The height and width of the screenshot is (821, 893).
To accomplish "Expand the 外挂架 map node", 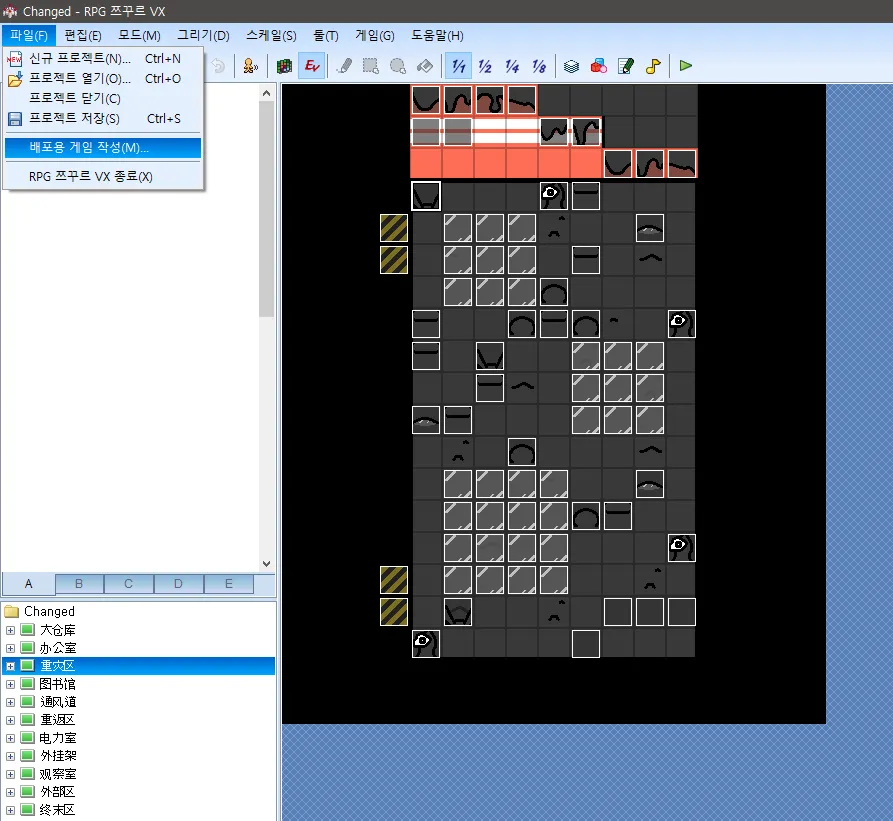I will 10,757.
